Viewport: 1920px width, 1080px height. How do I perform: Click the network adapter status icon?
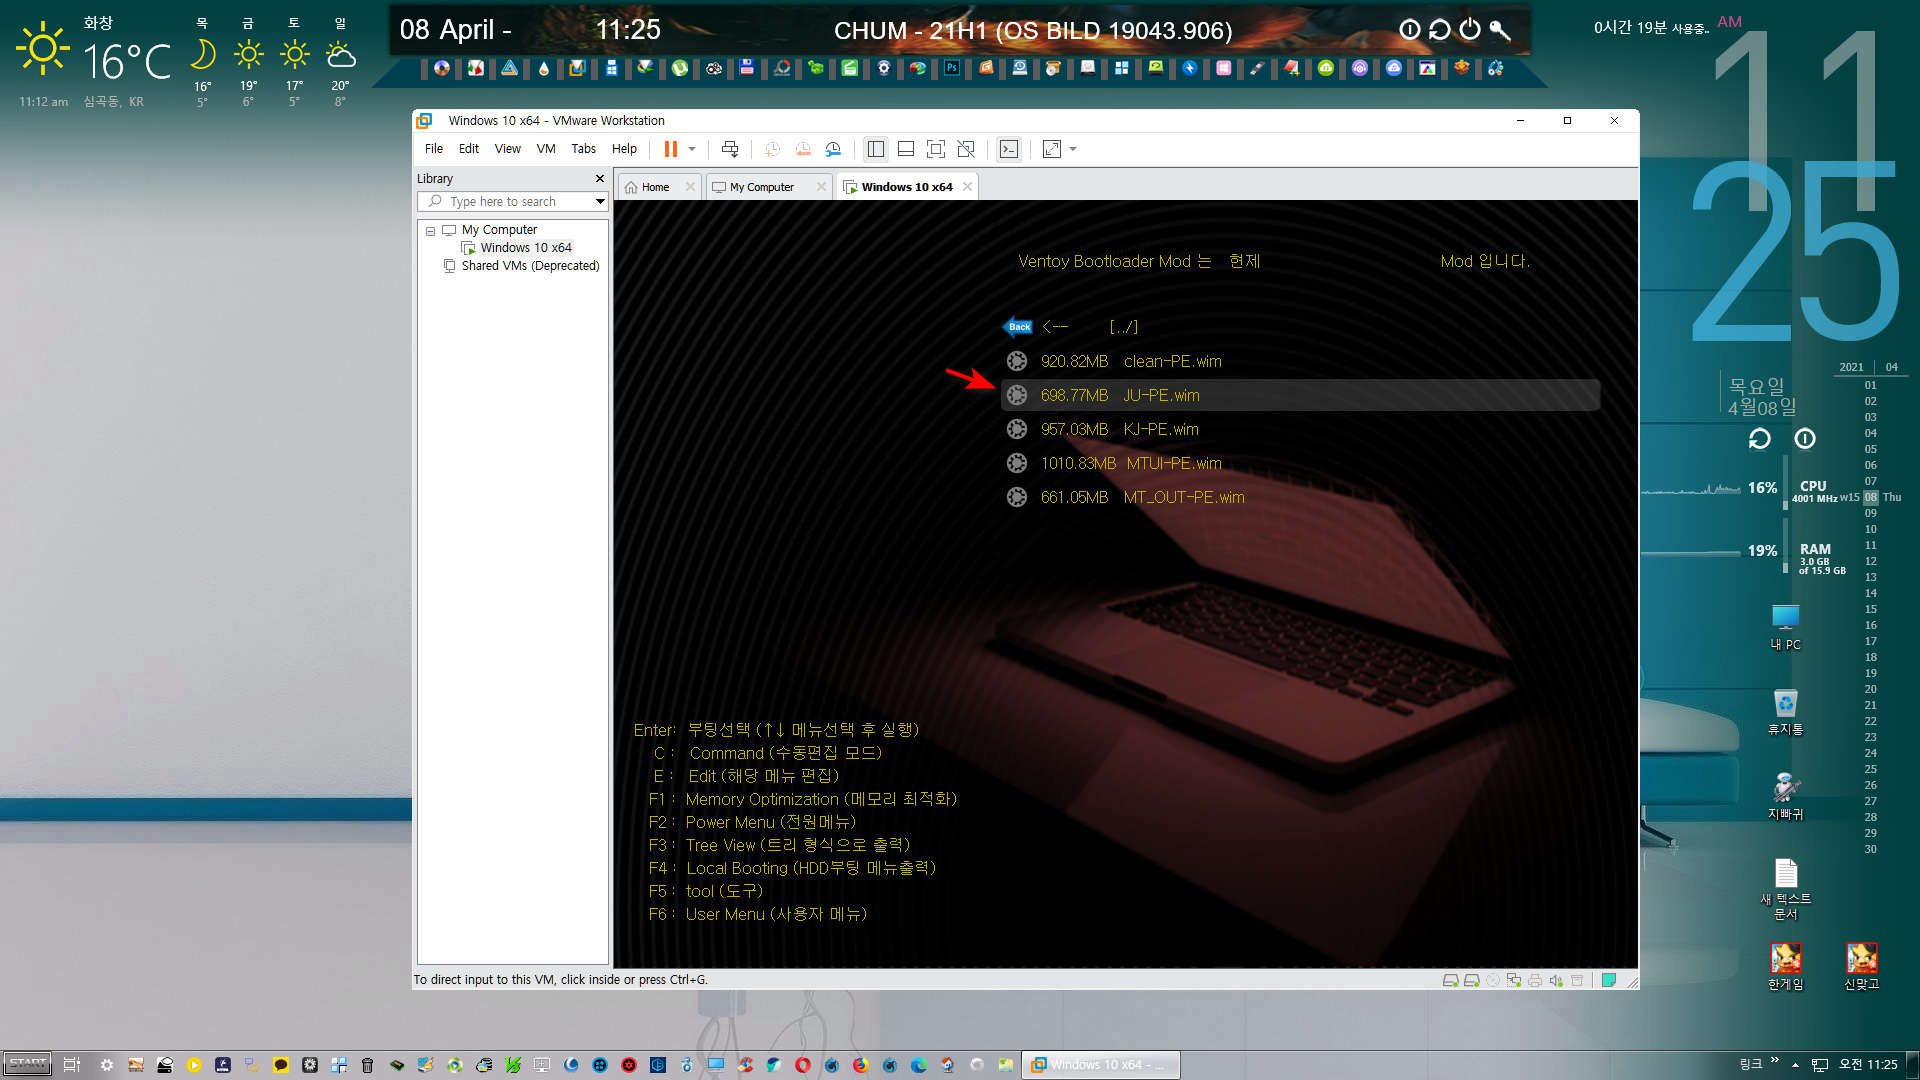coord(1513,980)
